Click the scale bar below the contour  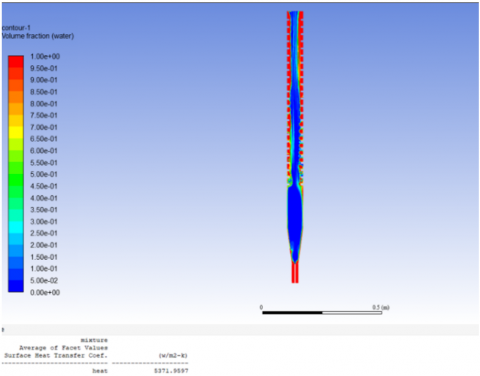tap(322, 313)
